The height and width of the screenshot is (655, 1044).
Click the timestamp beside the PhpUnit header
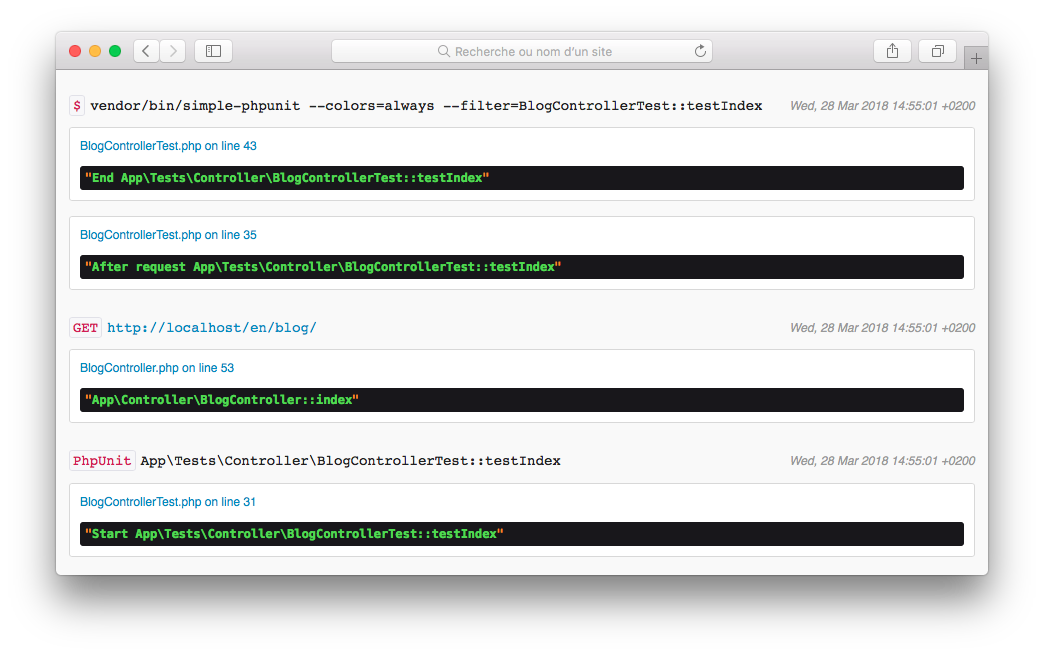882,461
